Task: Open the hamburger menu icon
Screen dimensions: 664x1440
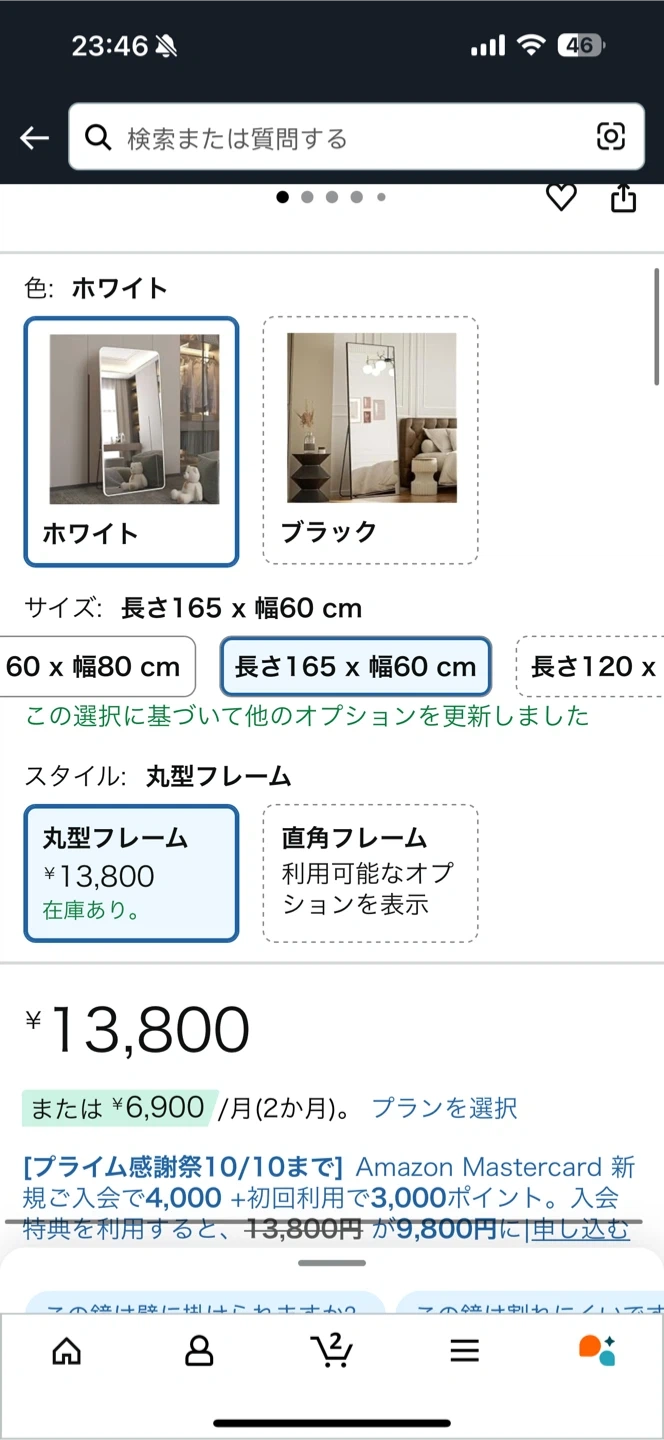Action: point(464,1351)
